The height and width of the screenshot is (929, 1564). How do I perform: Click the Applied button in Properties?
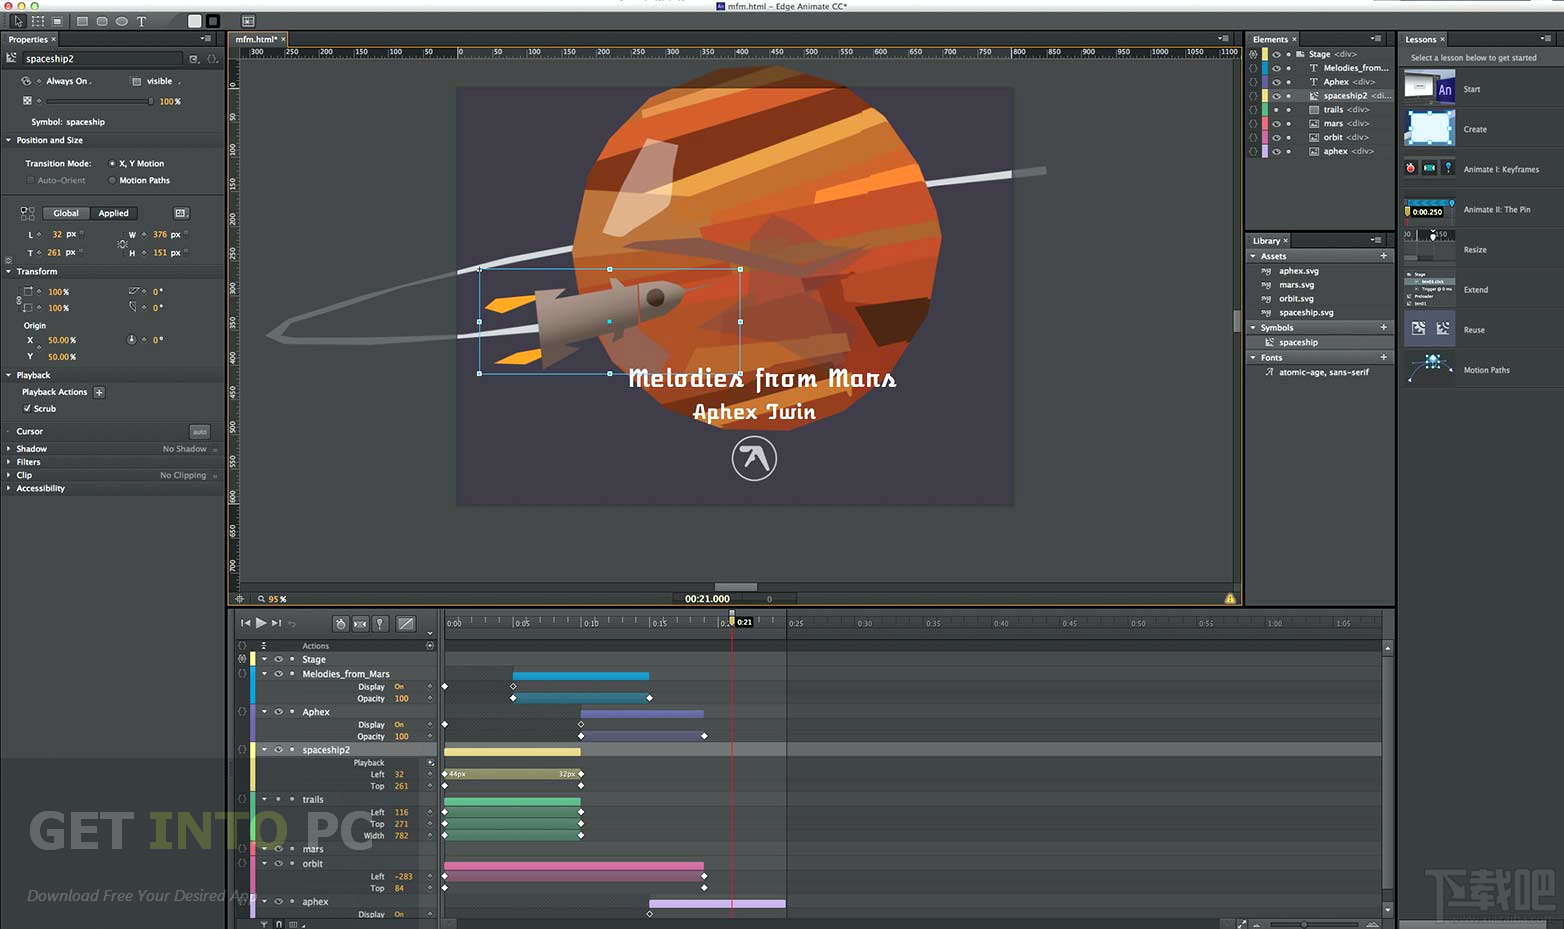coord(113,213)
